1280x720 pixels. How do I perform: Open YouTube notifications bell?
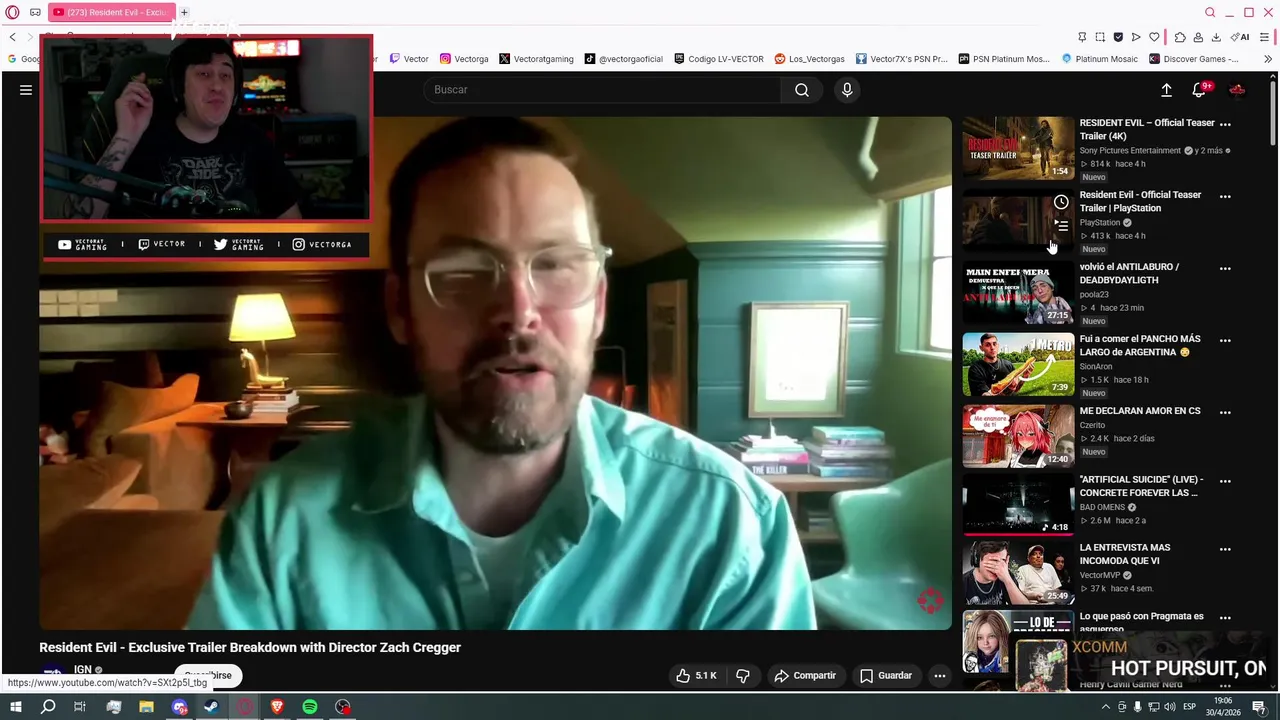1199,90
